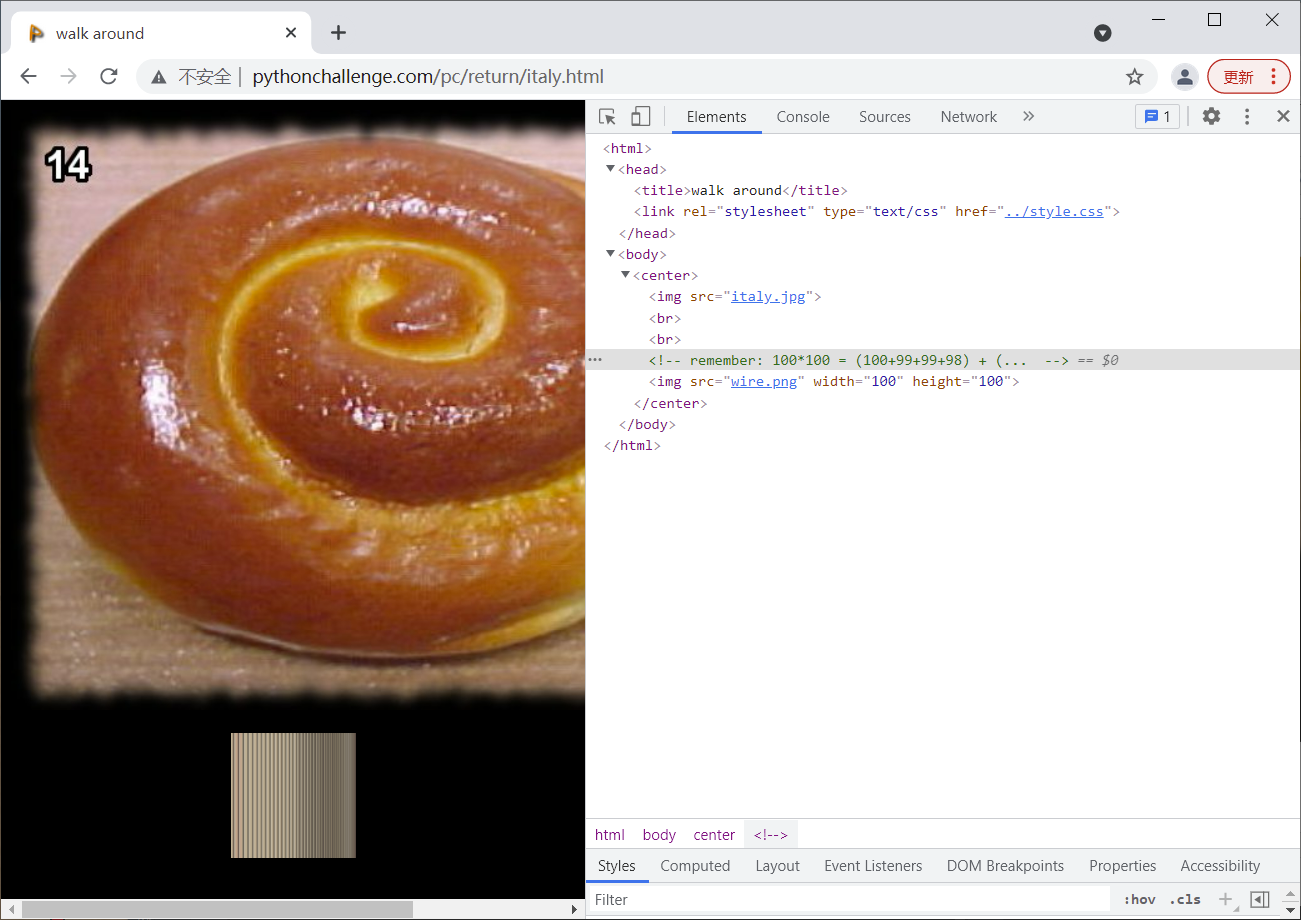Switch to the Console tab
Viewport: 1301px width, 920px height.
(803, 117)
